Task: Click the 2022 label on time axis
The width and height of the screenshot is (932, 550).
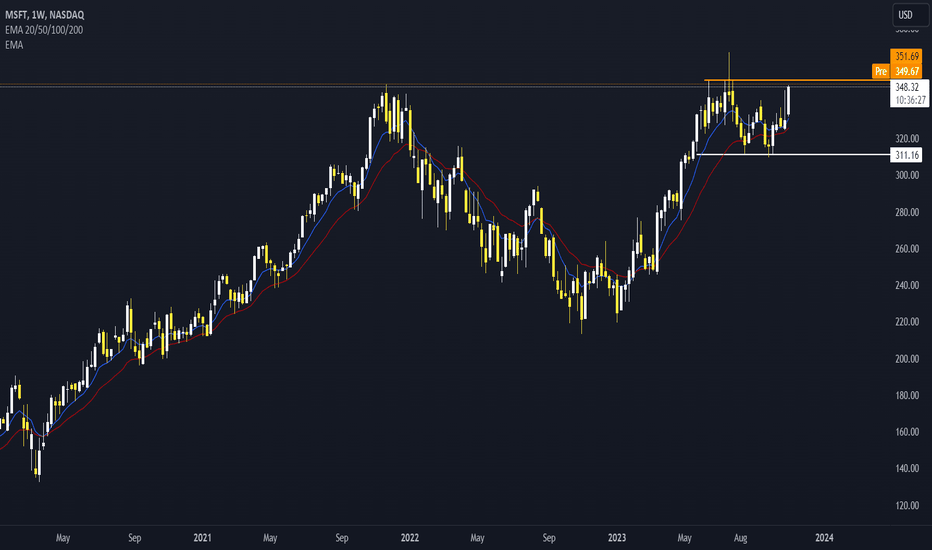Action: [x=410, y=538]
